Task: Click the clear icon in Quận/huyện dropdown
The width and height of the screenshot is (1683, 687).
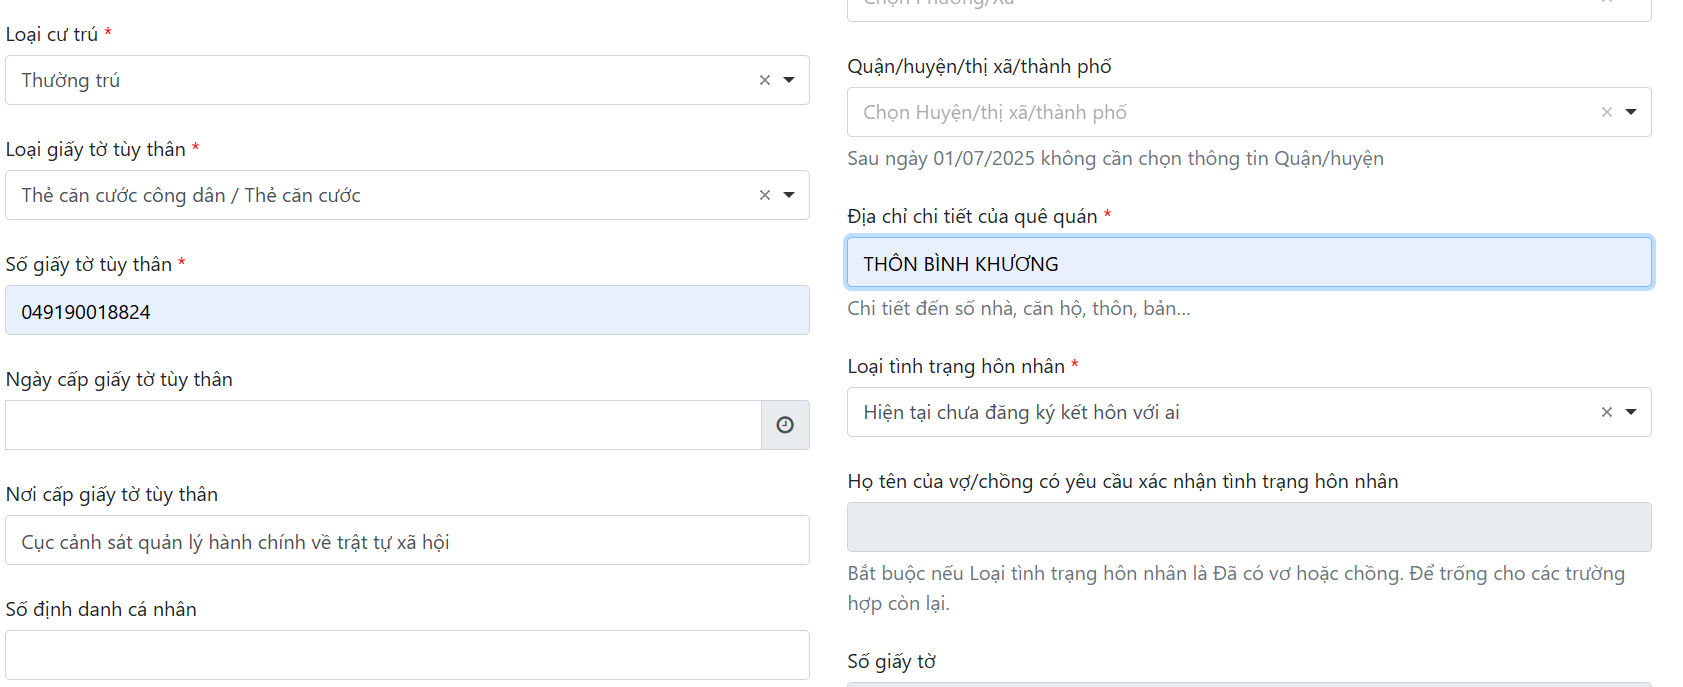Action: [x=1606, y=112]
